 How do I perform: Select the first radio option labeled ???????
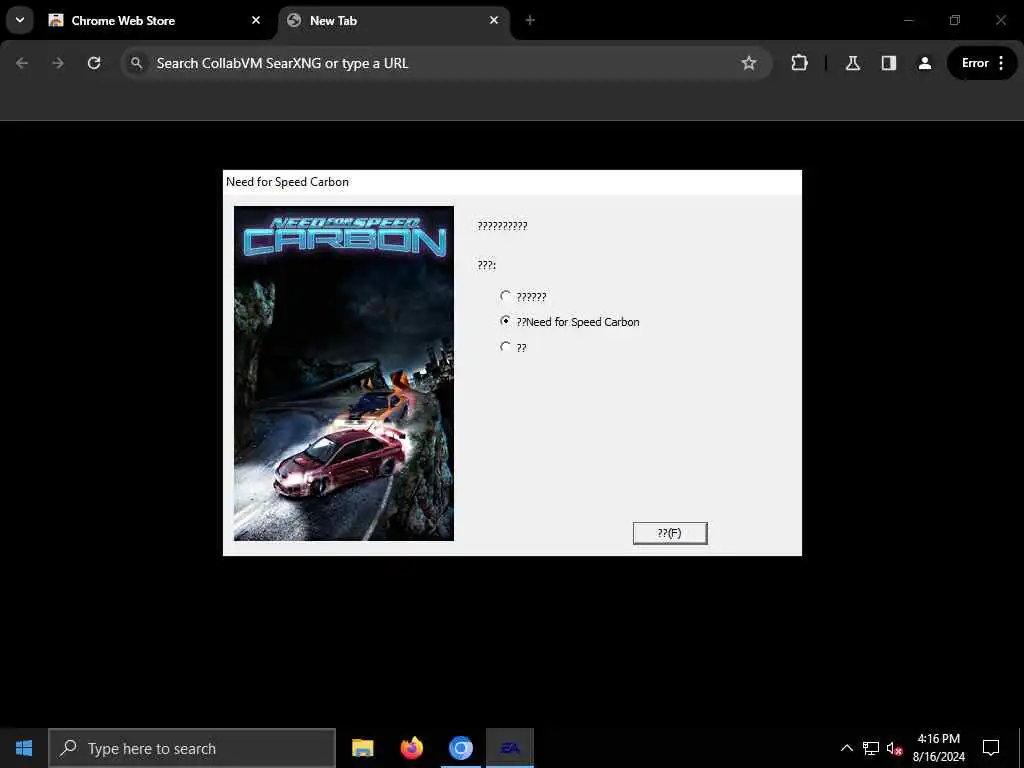point(523,296)
